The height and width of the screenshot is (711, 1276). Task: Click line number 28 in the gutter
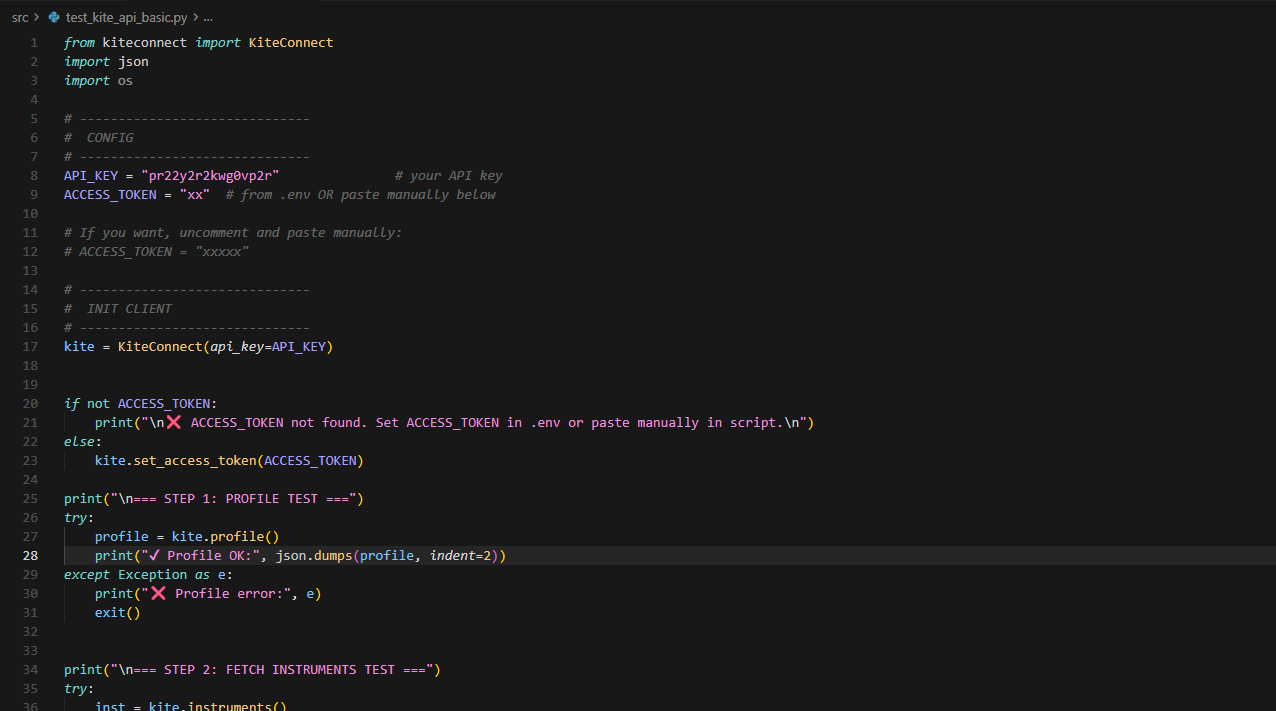click(31, 556)
